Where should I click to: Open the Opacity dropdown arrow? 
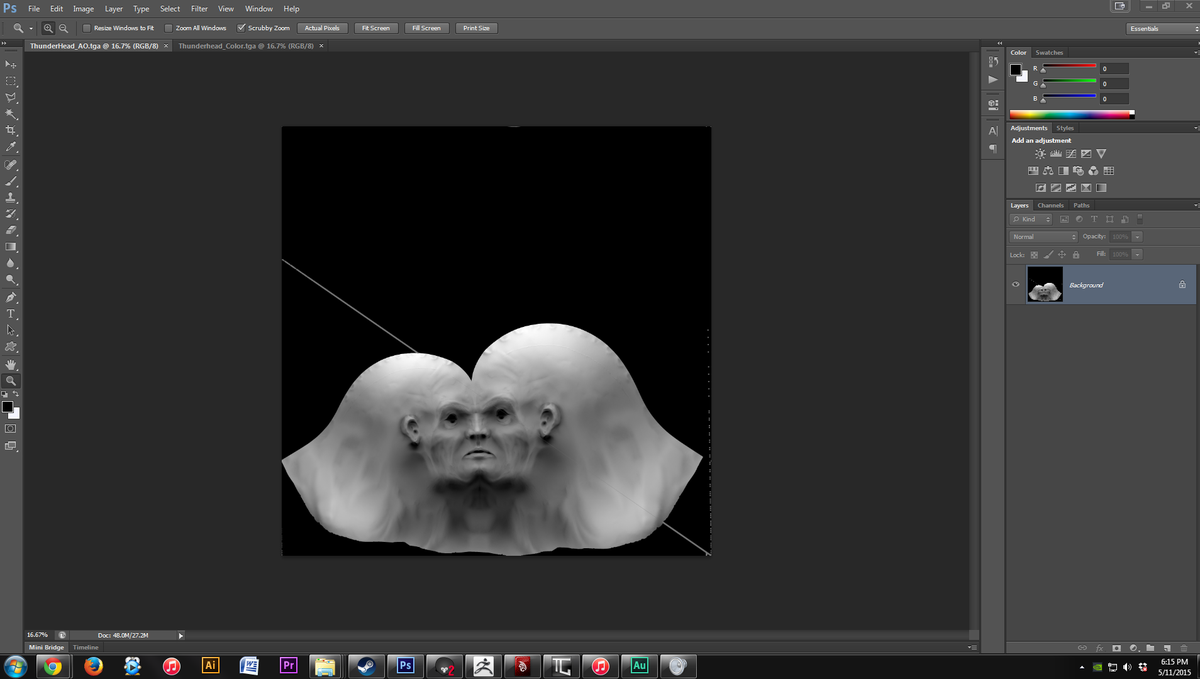(1137, 237)
